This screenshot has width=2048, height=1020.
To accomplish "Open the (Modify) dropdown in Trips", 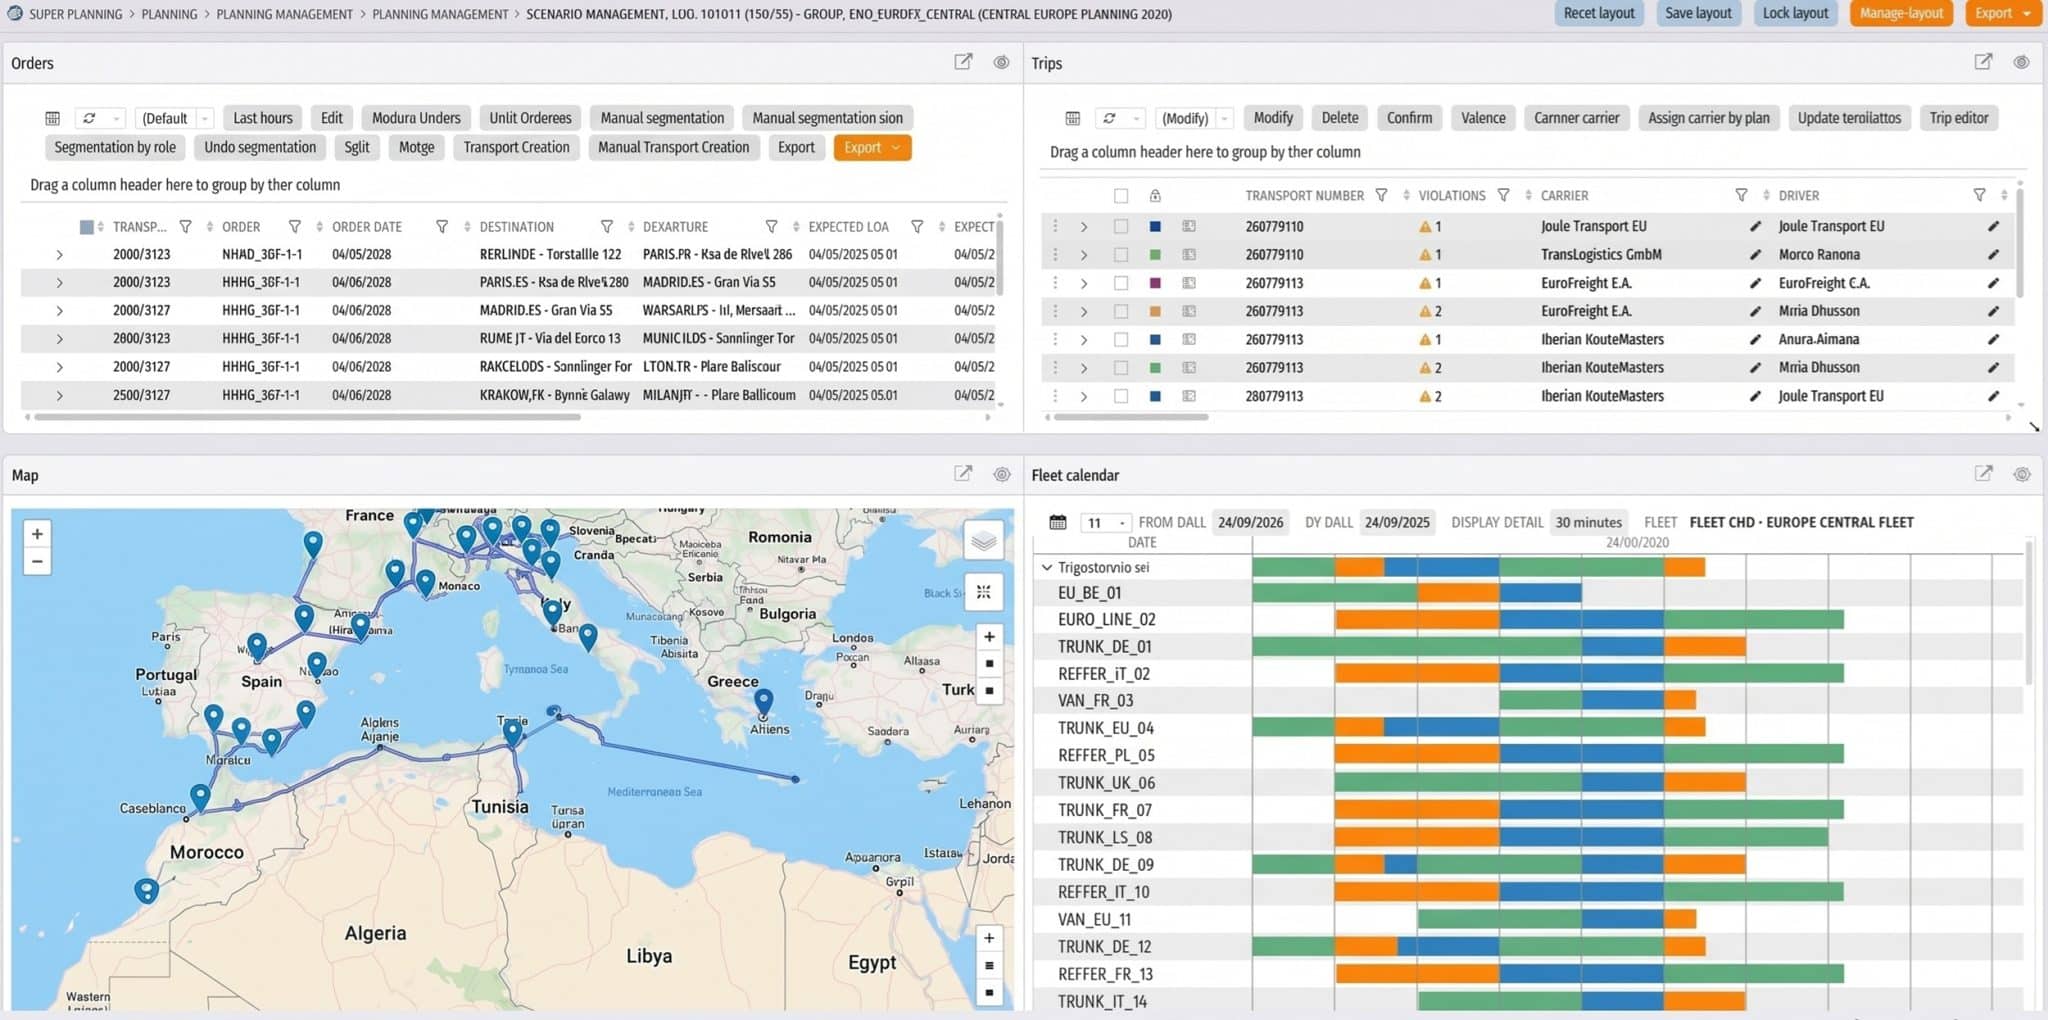I will (1195, 118).
